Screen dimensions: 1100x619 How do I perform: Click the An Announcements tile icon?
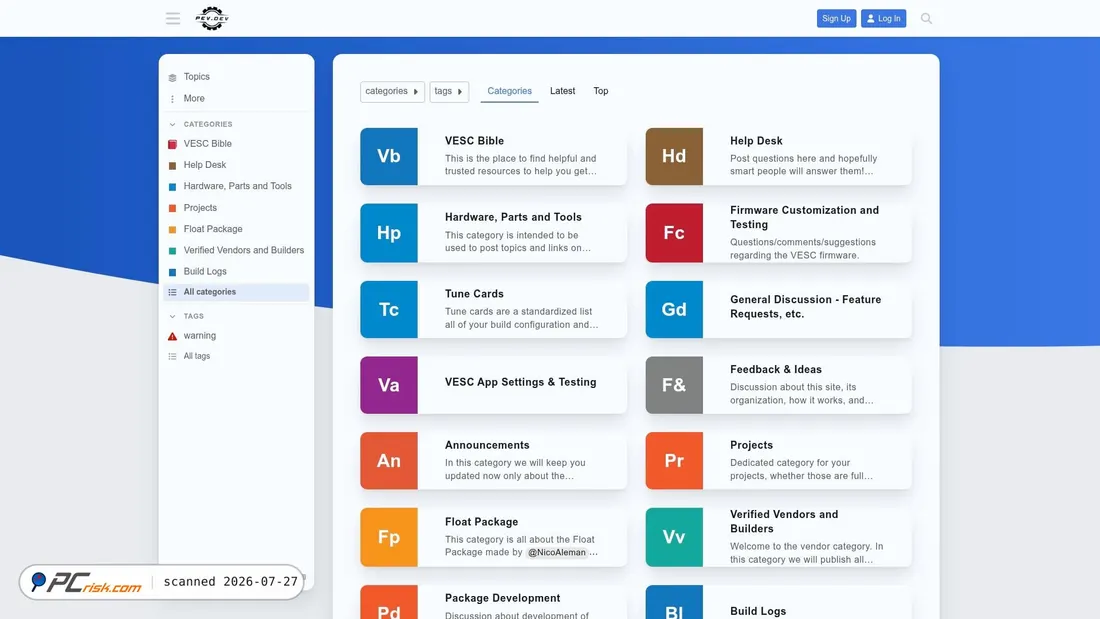[x=389, y=460]
